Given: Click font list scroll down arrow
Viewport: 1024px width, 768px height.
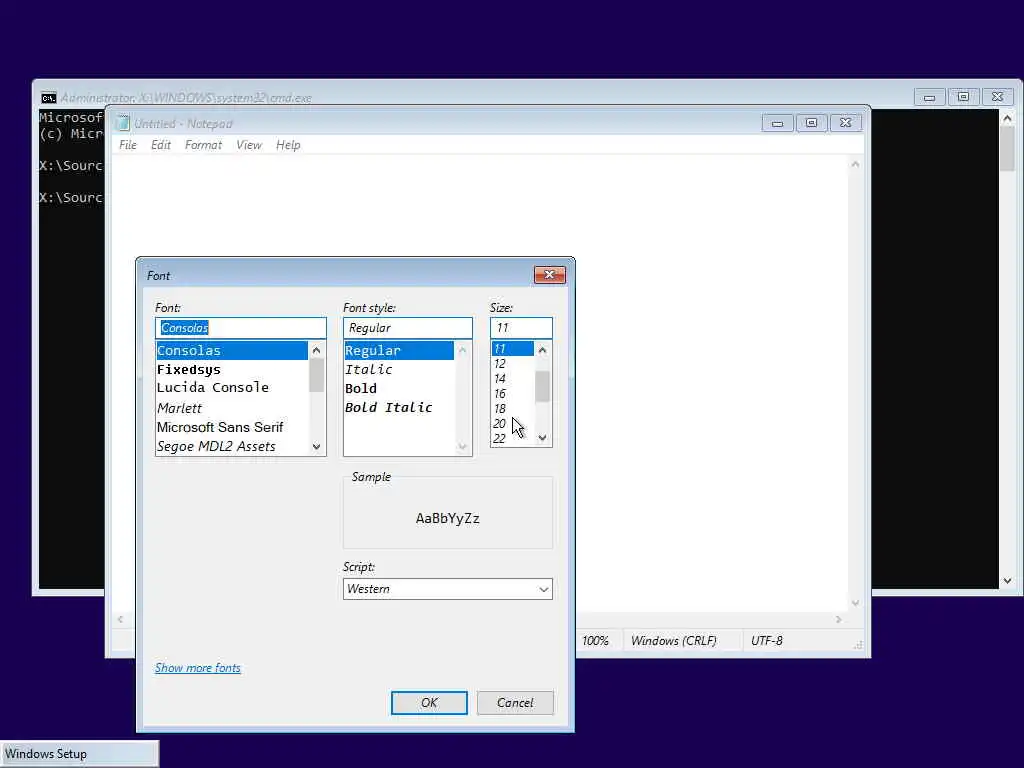Looking at the screenshot, I should click(x=317, y=447).
